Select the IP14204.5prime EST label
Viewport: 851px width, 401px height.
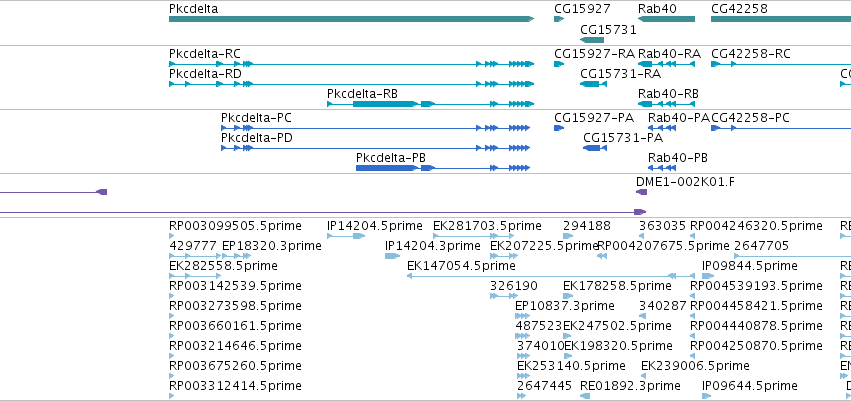[x=374, y=226]
